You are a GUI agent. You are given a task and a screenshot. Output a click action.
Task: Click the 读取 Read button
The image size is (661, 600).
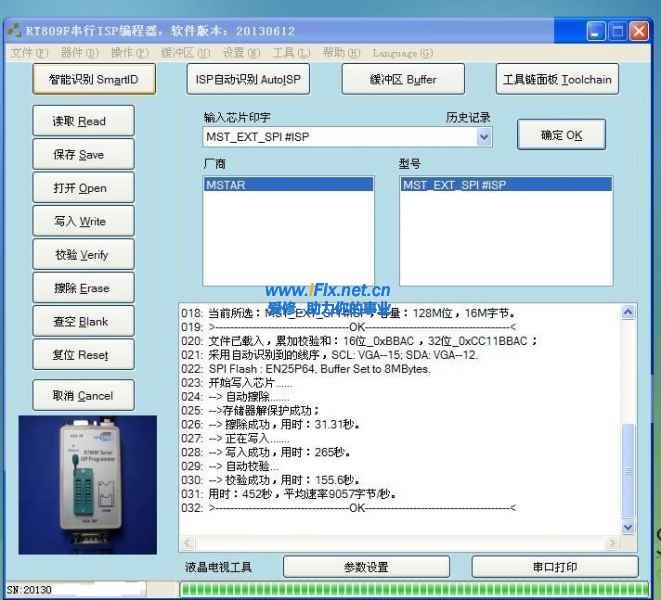83,121
